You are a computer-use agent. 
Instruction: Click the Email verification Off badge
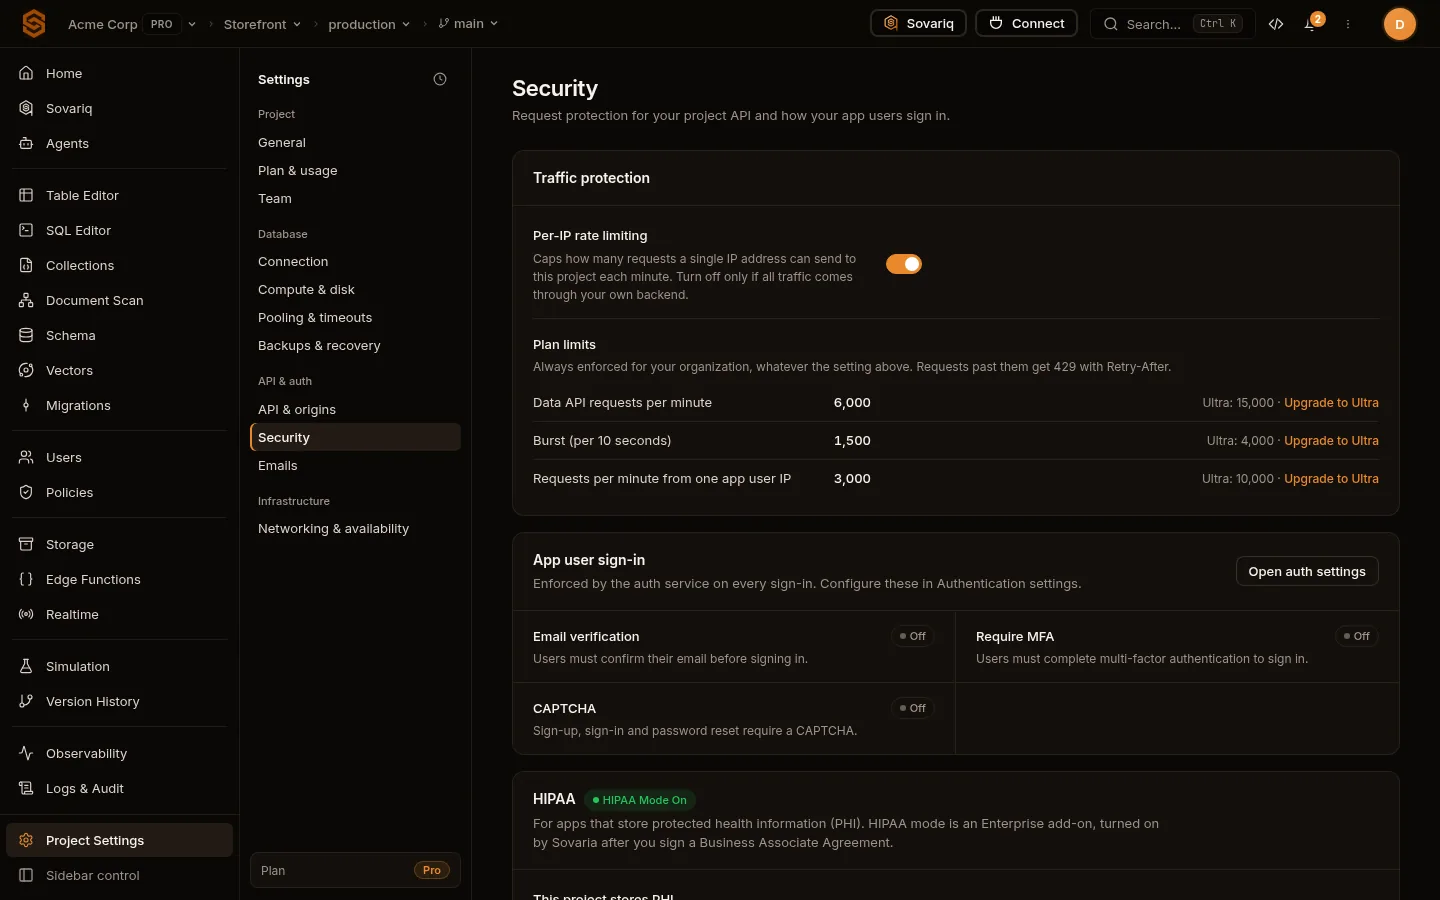tap(913, 636)
